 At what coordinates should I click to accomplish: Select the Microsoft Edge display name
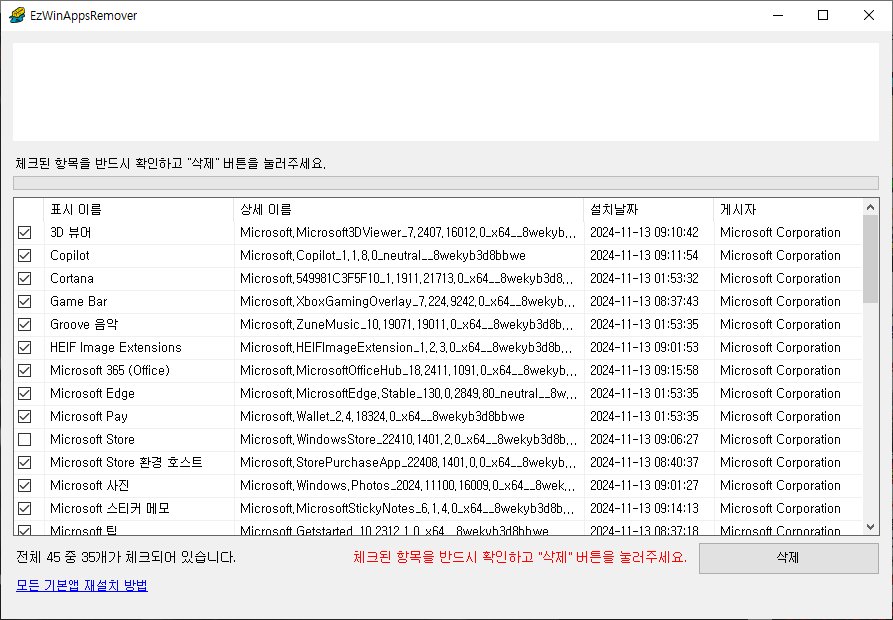[92, 393]
